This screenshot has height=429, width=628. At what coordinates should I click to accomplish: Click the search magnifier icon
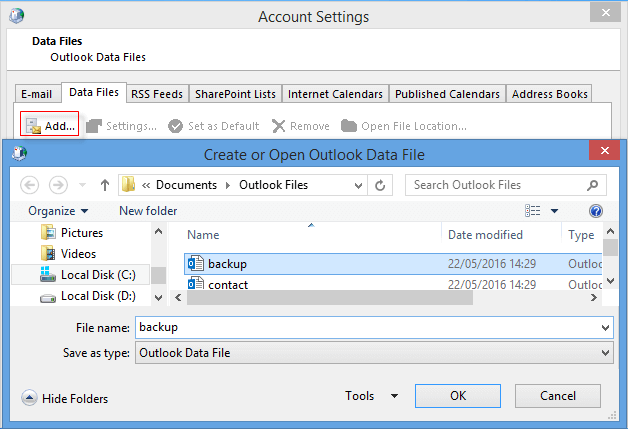[x=593, y=185]
